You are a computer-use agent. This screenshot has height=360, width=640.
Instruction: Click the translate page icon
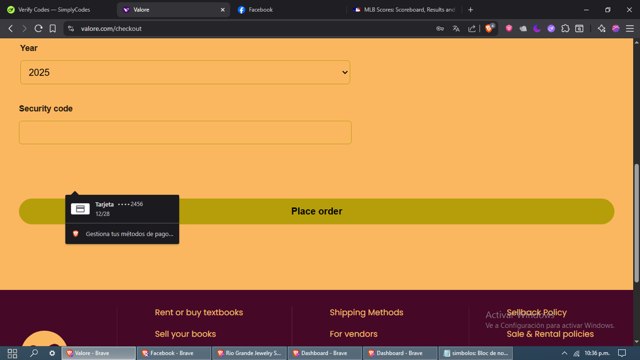pos(456,28)
